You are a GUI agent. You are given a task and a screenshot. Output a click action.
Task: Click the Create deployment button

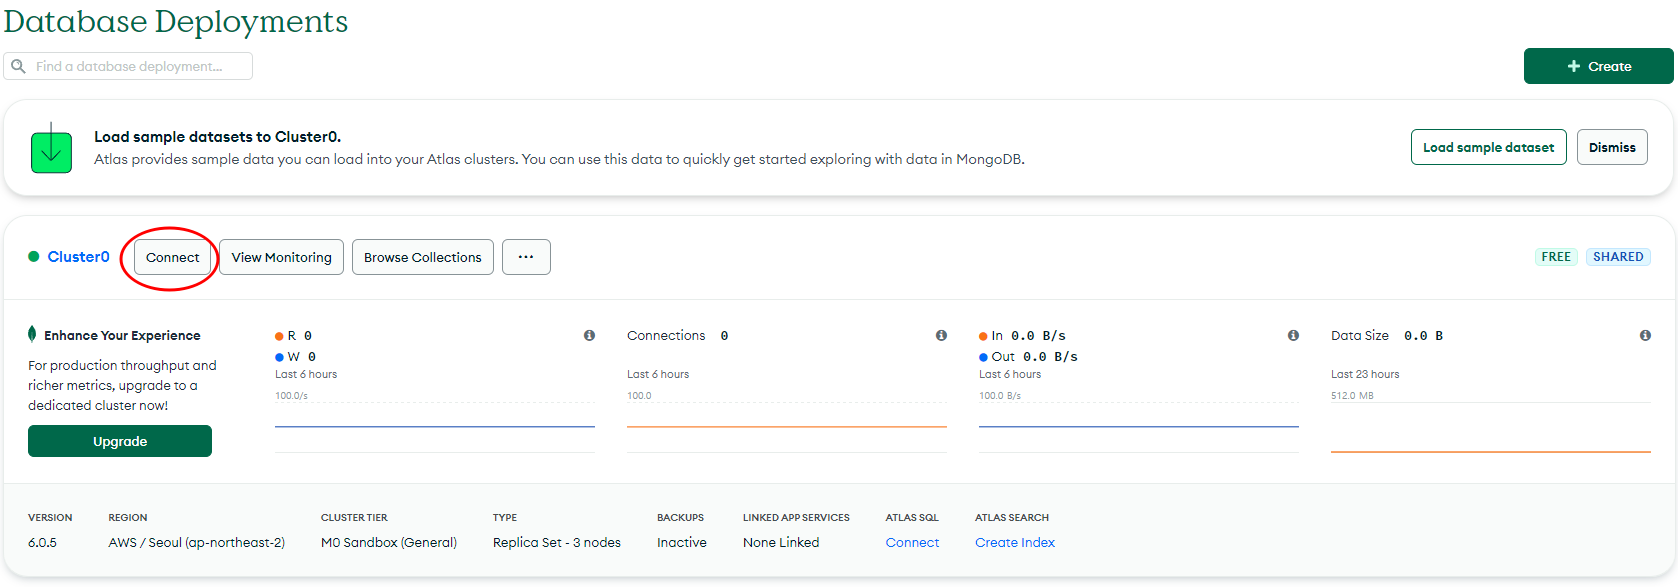(1598, 66)
